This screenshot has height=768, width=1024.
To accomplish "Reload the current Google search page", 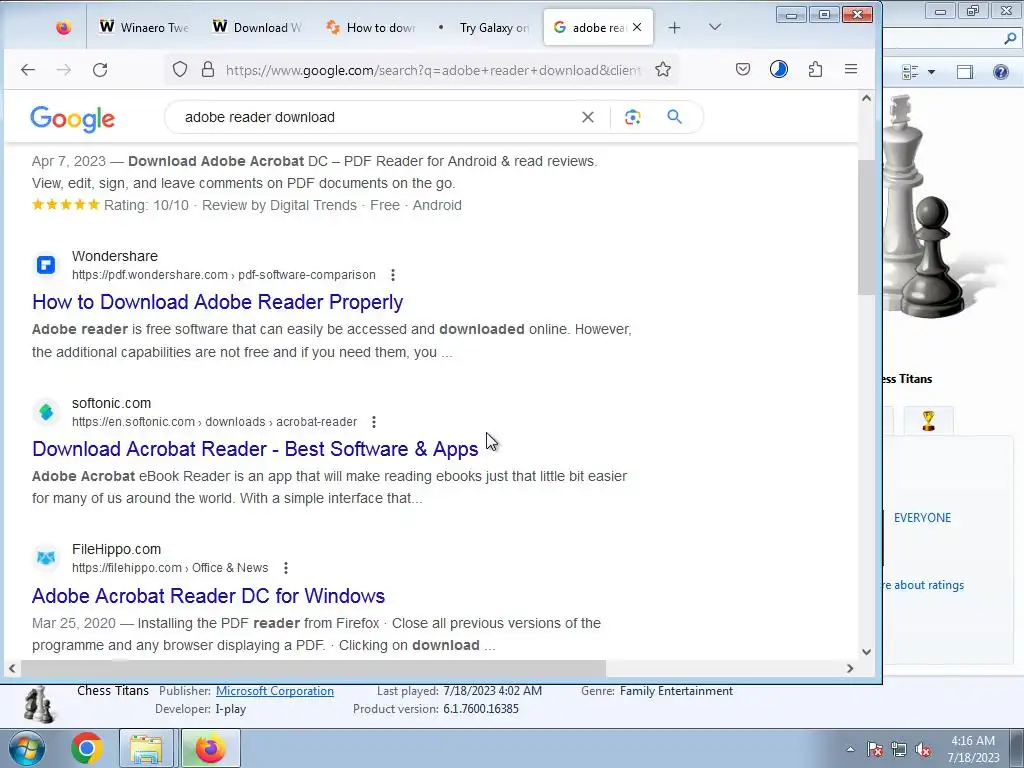I will pos(100,70).
